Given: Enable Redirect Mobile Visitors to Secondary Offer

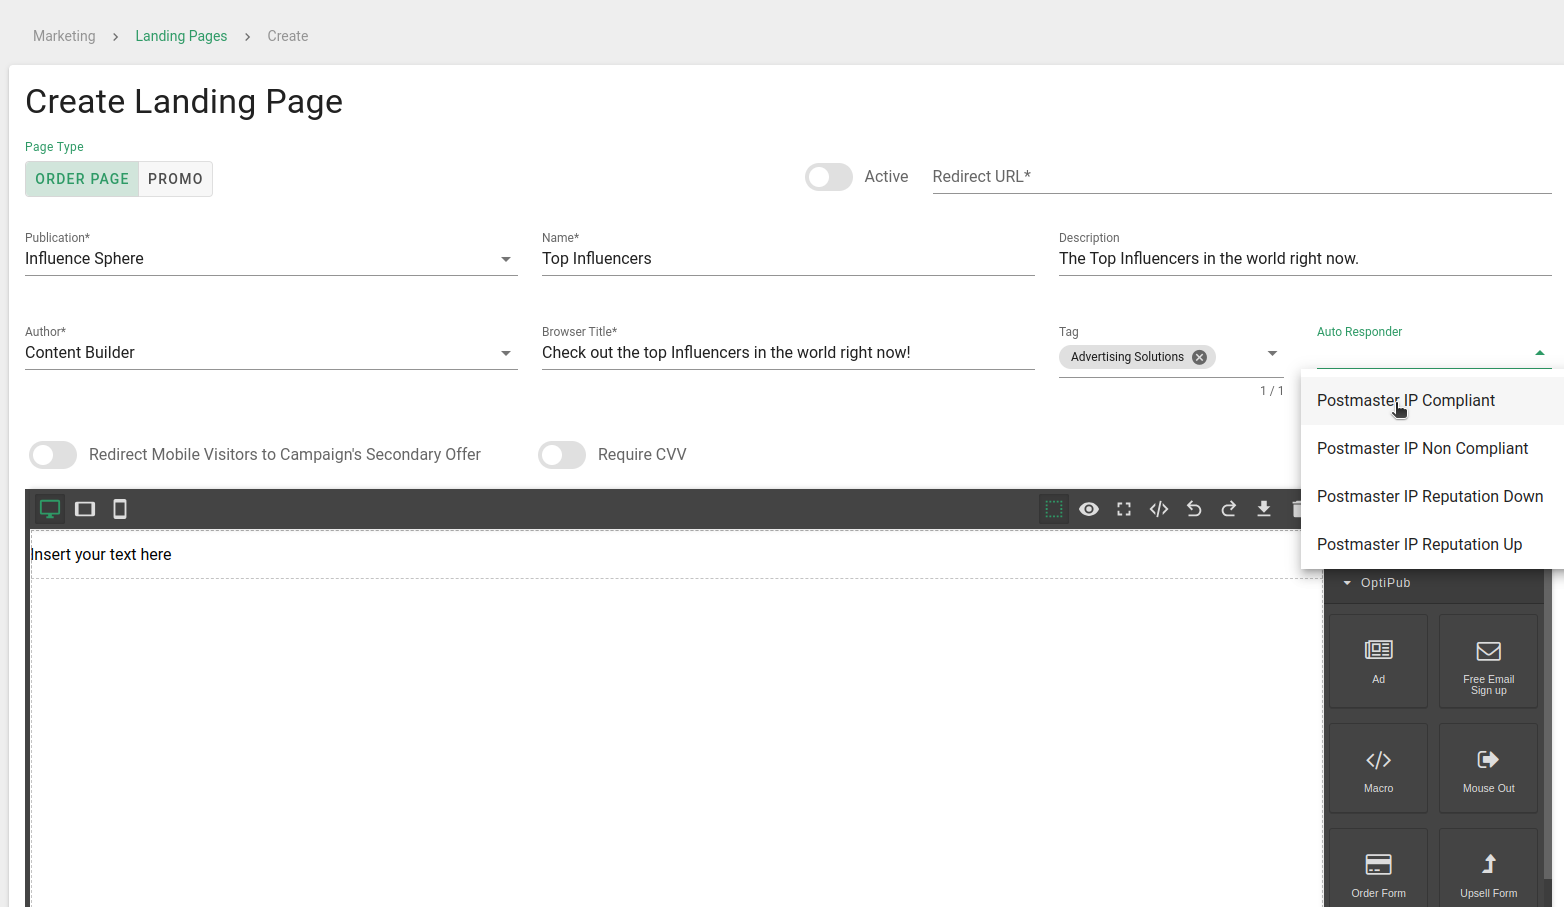Looking at the screenshot, I should pos(53,455).
